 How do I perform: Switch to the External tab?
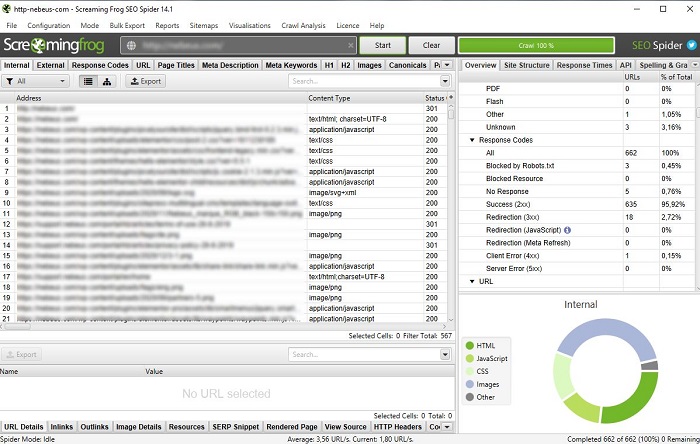click(x=50, y=65)
